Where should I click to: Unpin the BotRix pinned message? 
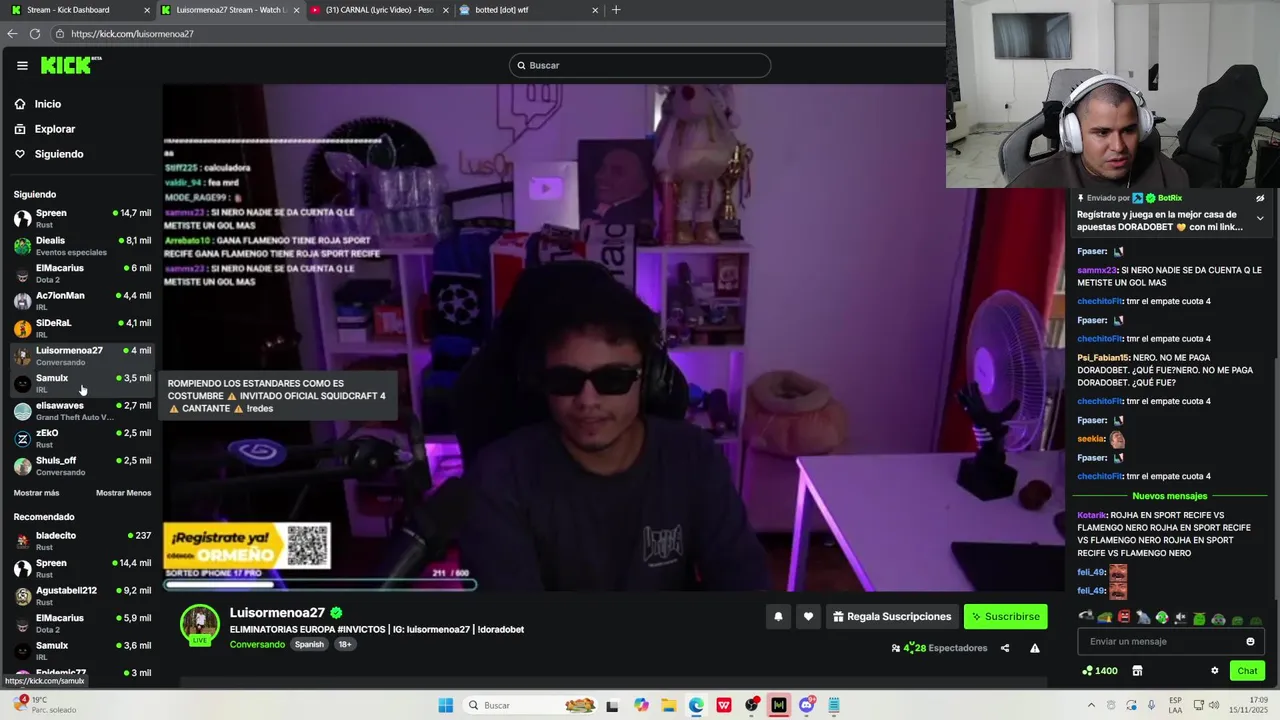(1260, 198)
